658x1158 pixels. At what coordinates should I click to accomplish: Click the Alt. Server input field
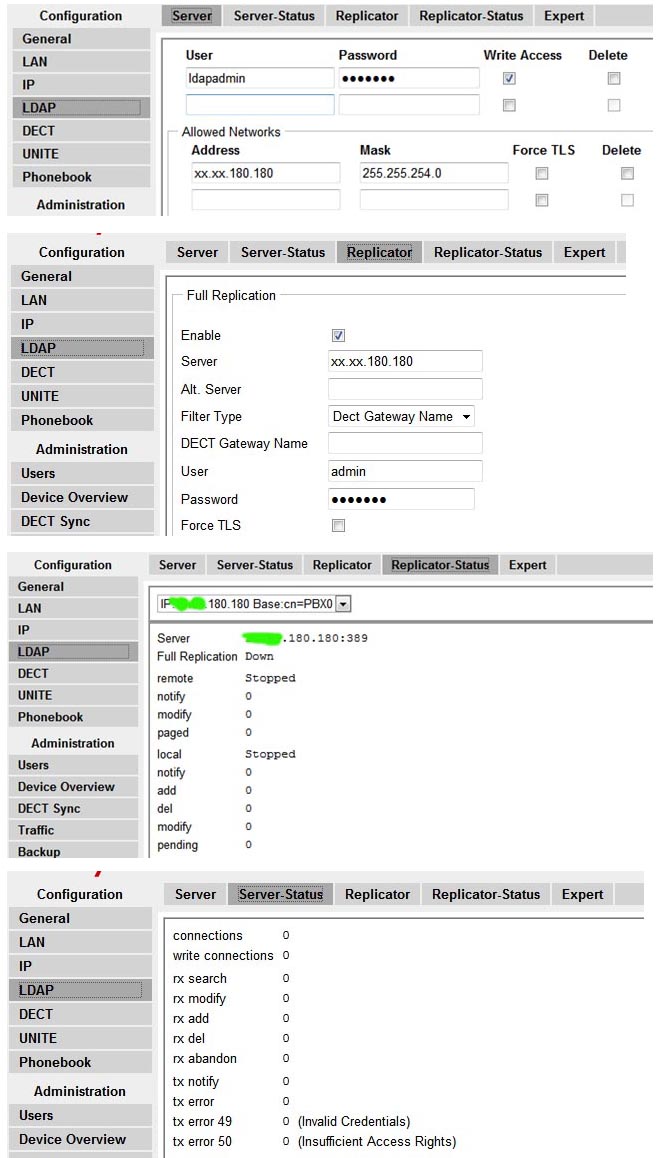tap(405, 389)
